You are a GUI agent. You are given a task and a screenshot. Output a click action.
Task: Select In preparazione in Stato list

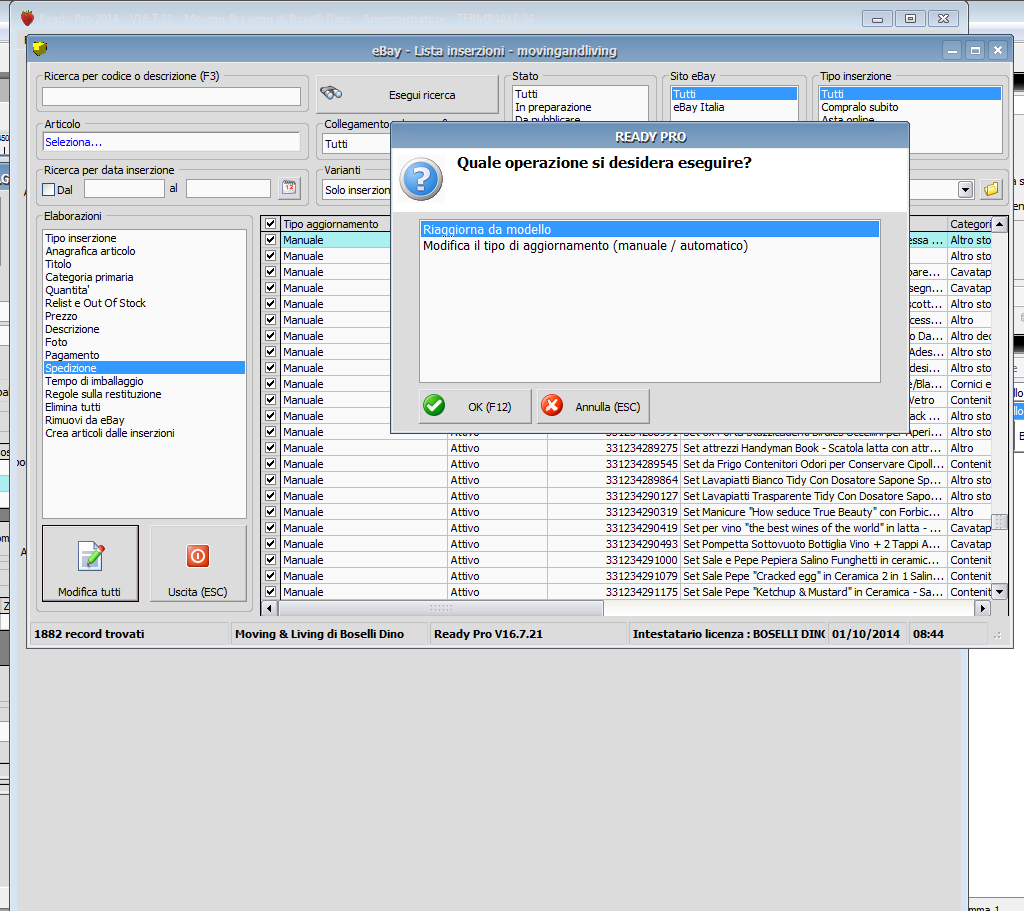pyautogui.click(x=580, y=107)
